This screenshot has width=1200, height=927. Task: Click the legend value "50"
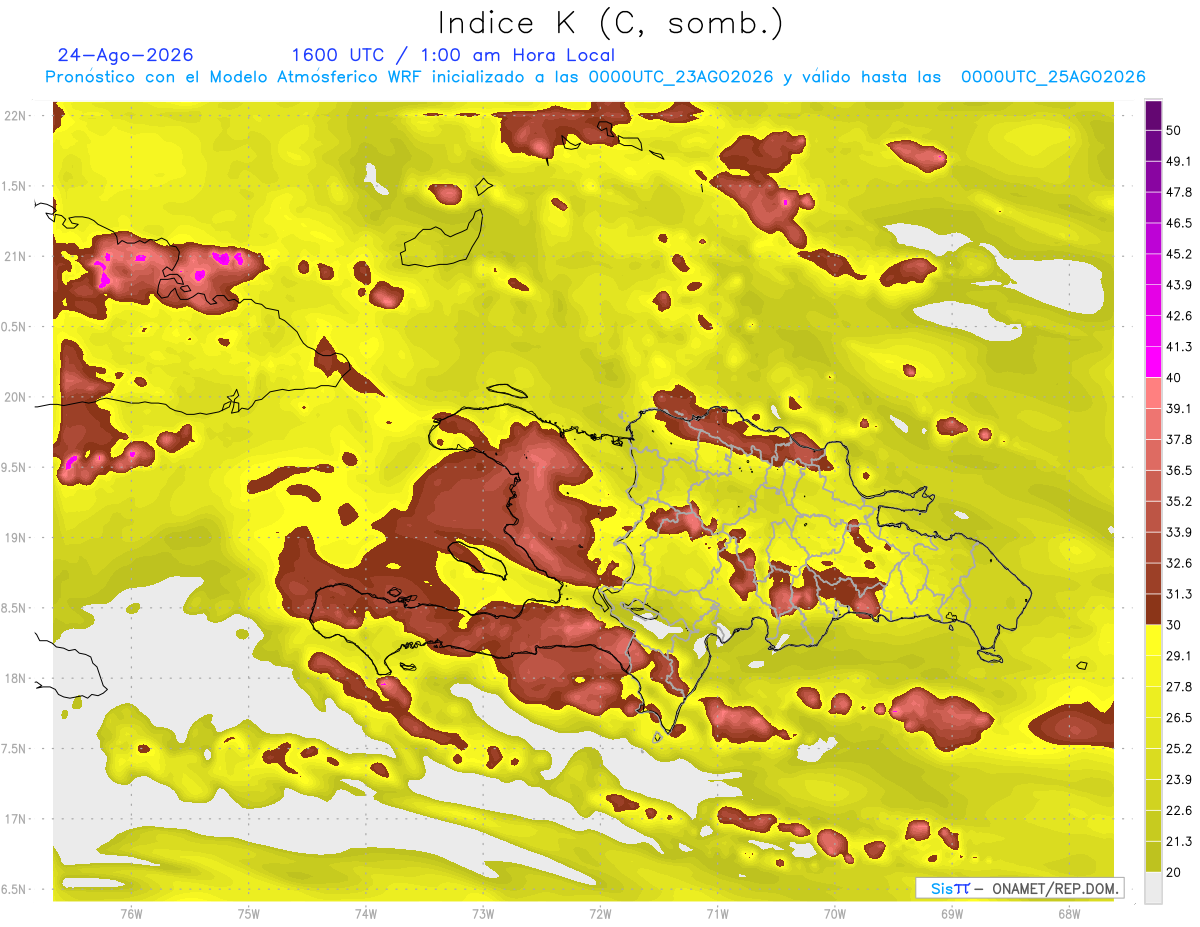pyautogui.click(x=1174, y=131)
